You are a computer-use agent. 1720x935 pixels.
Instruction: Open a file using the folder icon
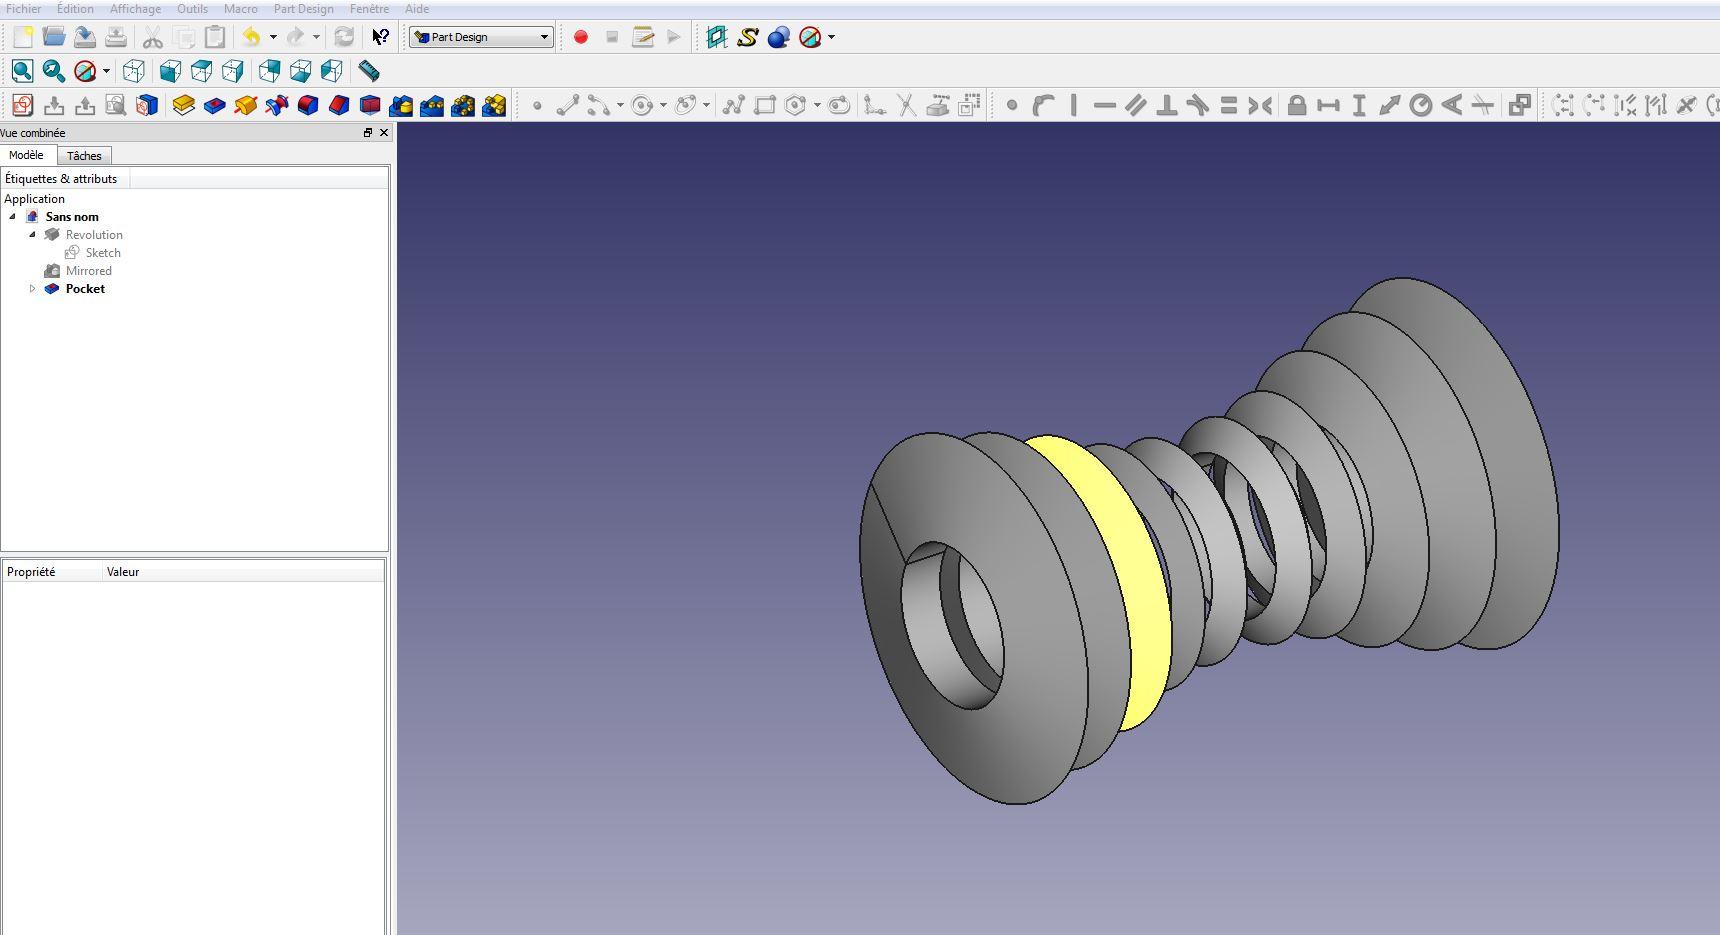[54, 37]
